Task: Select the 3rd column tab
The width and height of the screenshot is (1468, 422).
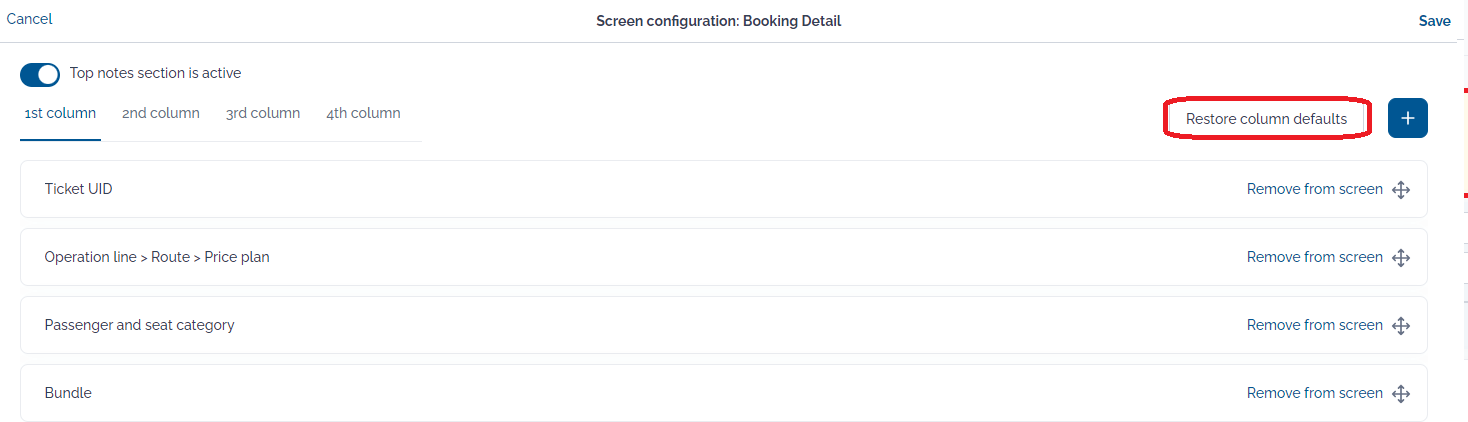Action: (x=263, y=113)
